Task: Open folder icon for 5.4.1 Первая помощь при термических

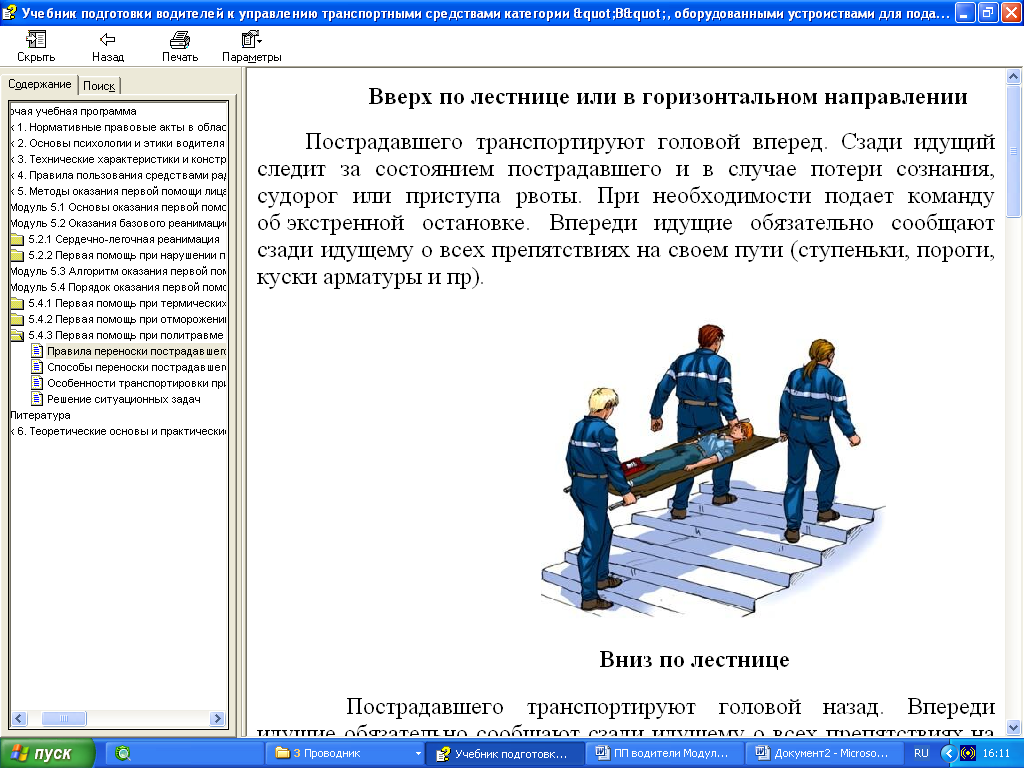Action: [18, 304]
